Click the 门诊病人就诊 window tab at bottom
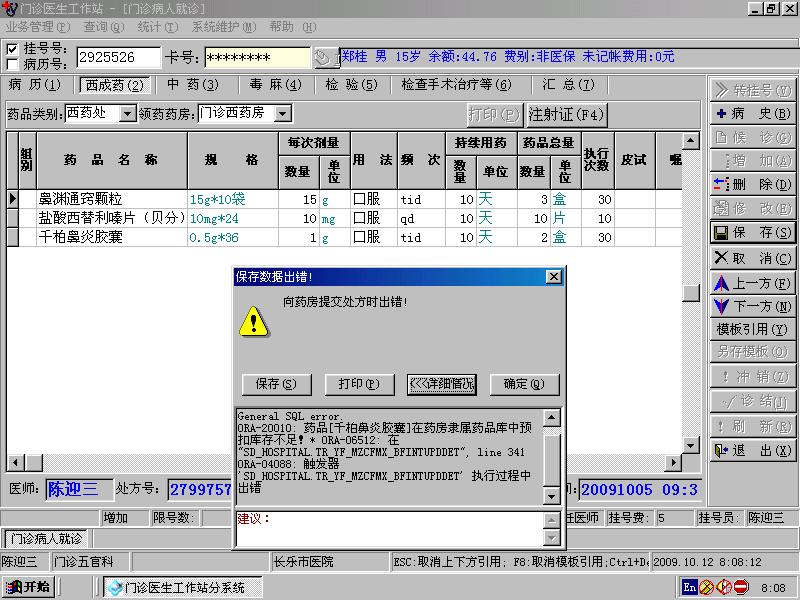800x600 pixels. [46, 539]
